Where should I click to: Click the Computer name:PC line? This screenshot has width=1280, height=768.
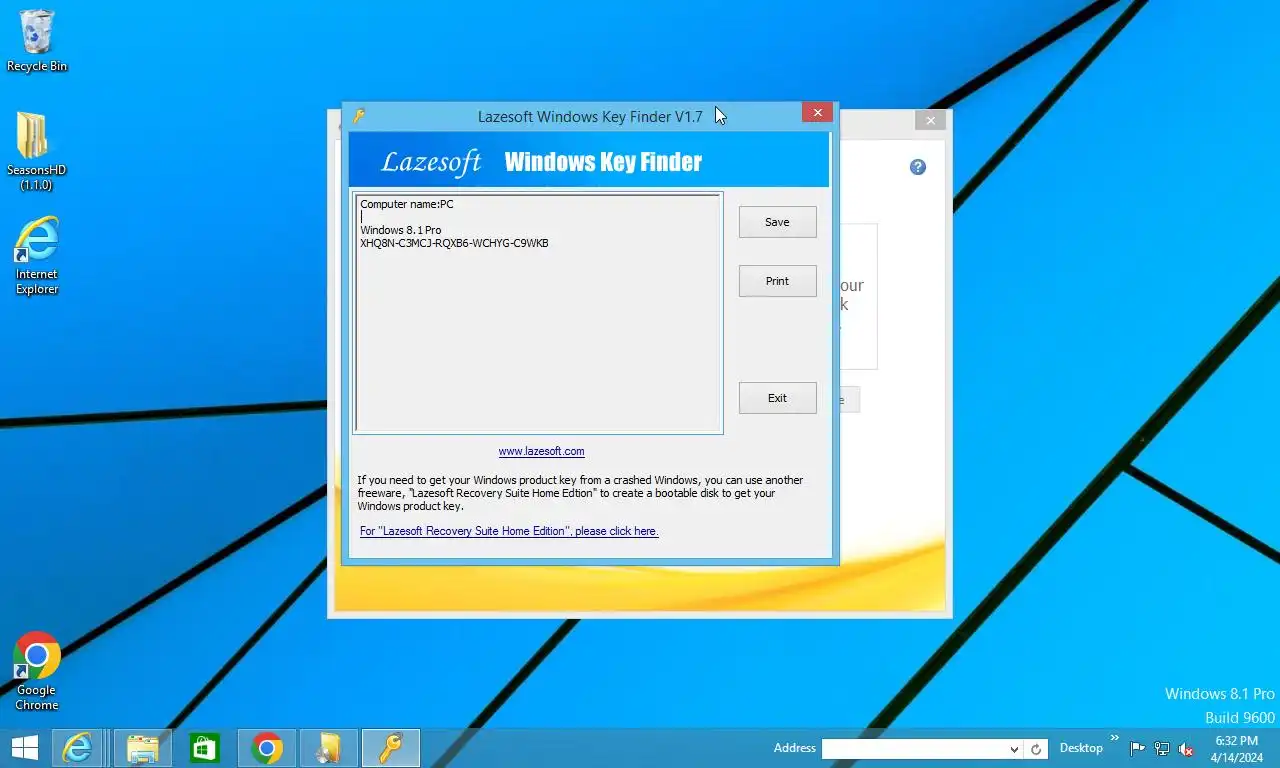pyautogui.click(x=406, y=204)
